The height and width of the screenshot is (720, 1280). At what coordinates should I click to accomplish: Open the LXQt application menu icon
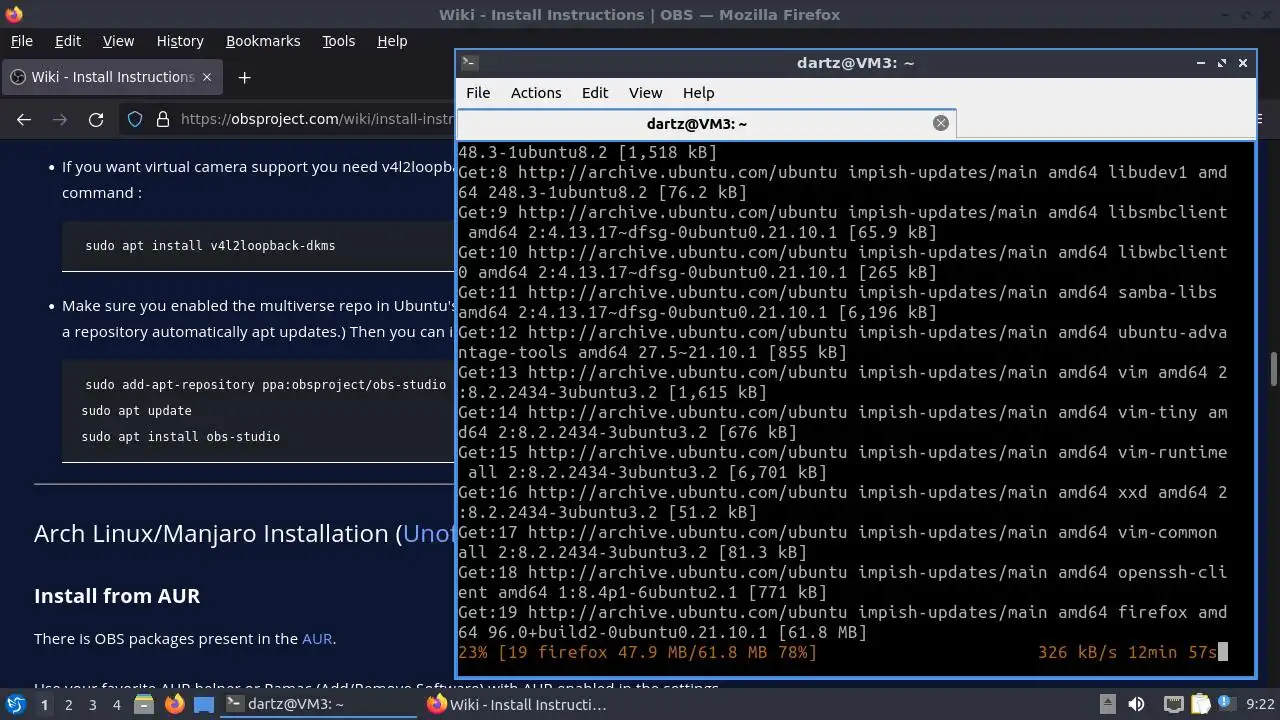[15, 704]
